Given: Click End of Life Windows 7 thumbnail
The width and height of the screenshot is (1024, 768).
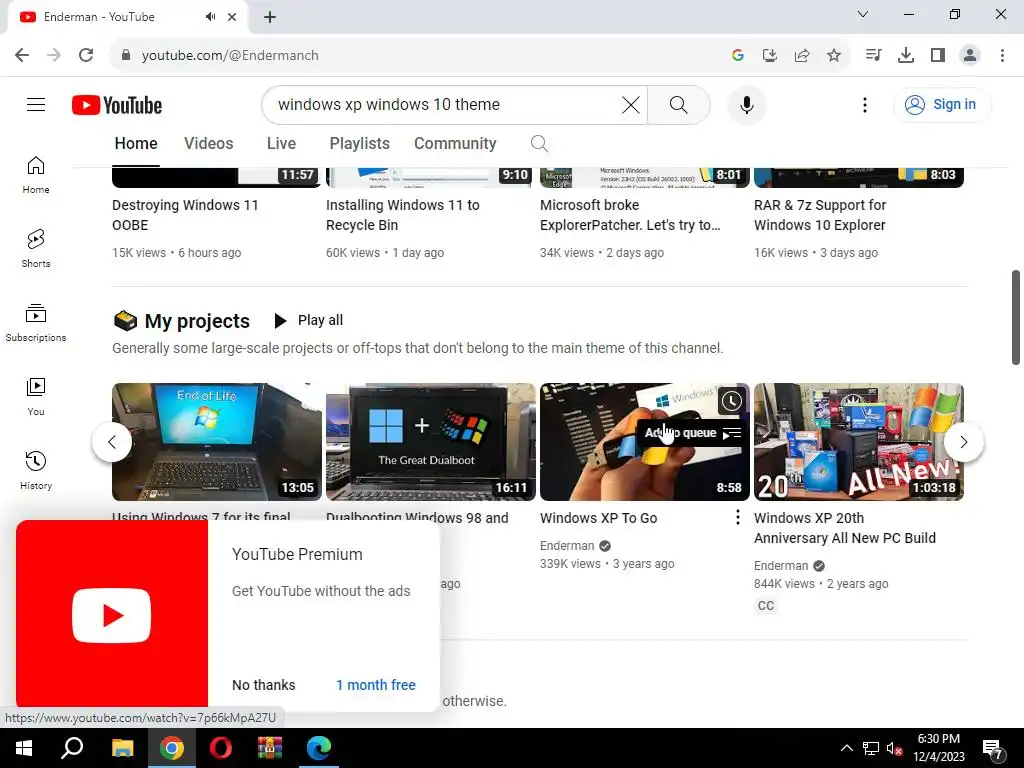Looking at the screenshot, I should coord(217,442).
